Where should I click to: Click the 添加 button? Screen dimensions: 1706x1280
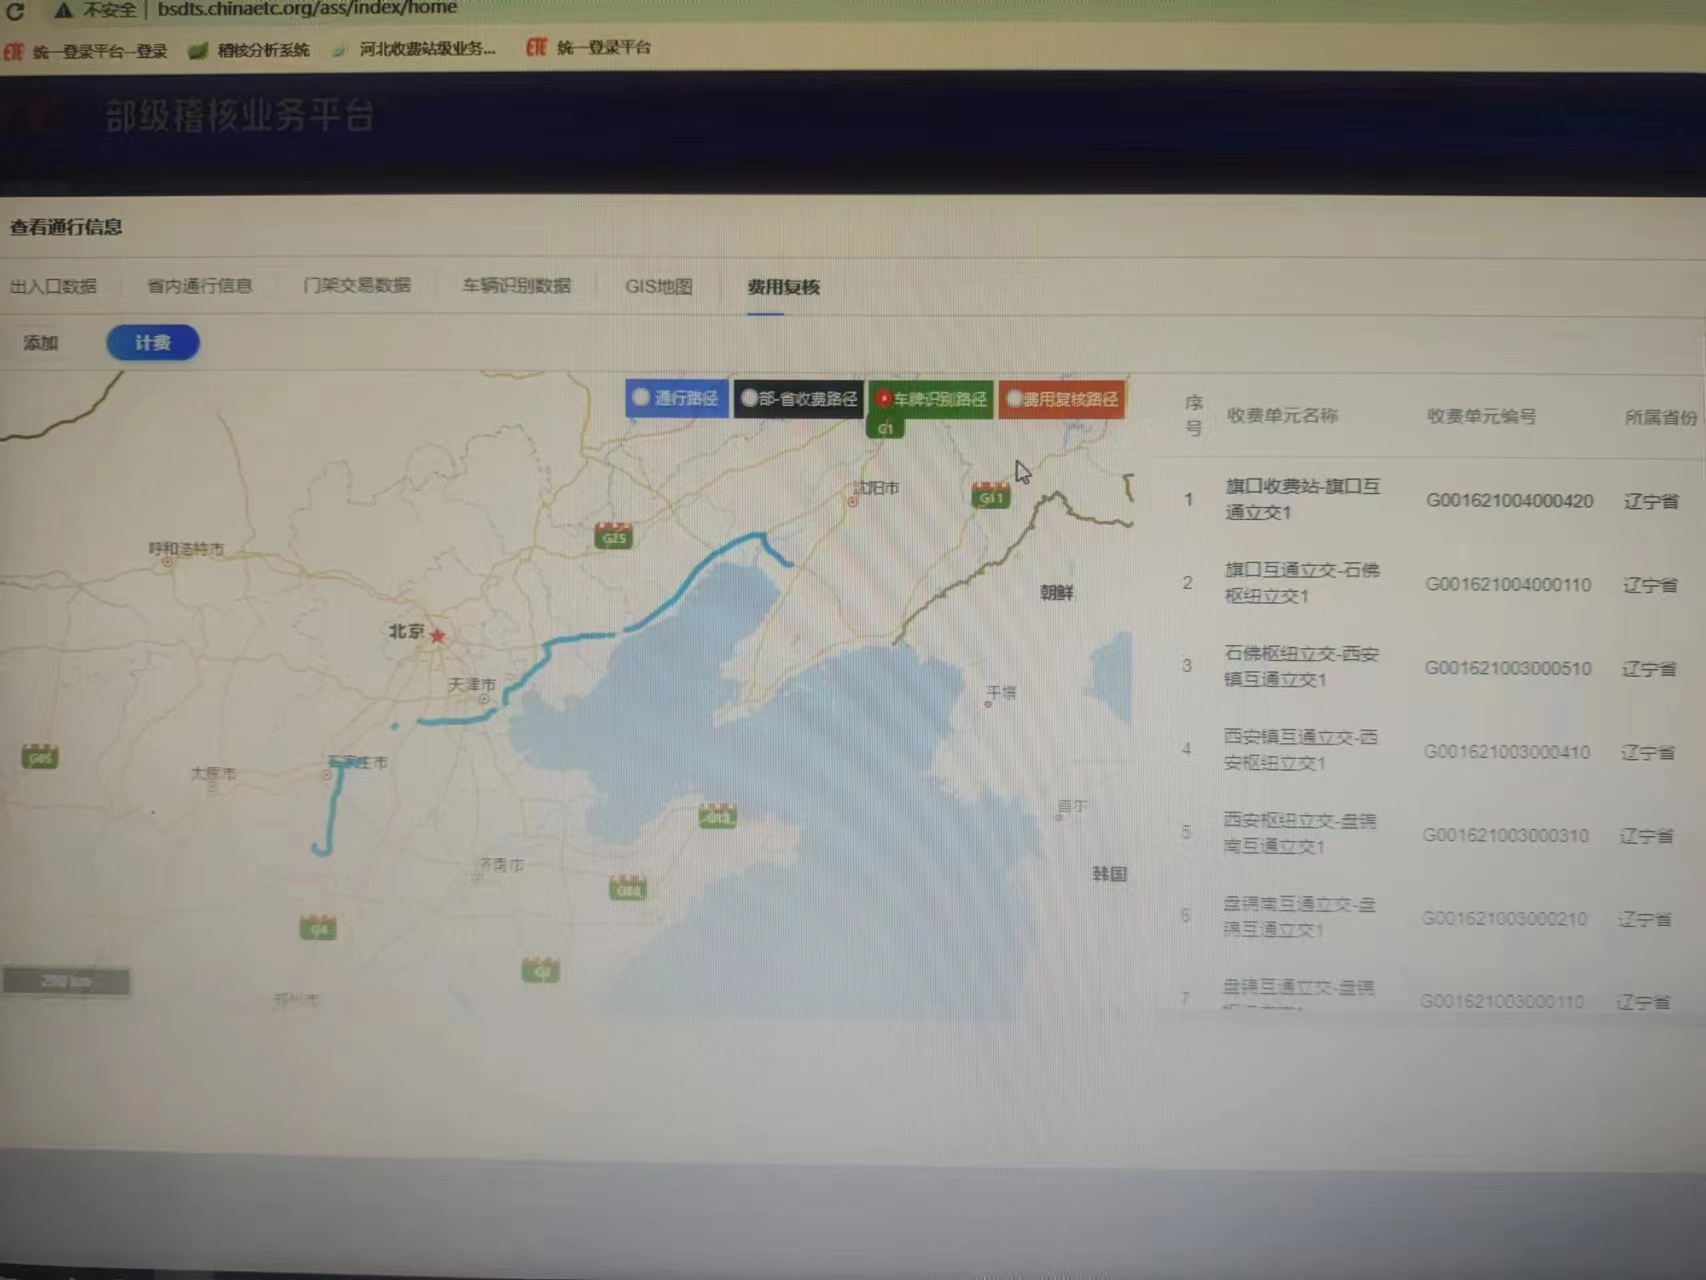[x=40, y=343]
